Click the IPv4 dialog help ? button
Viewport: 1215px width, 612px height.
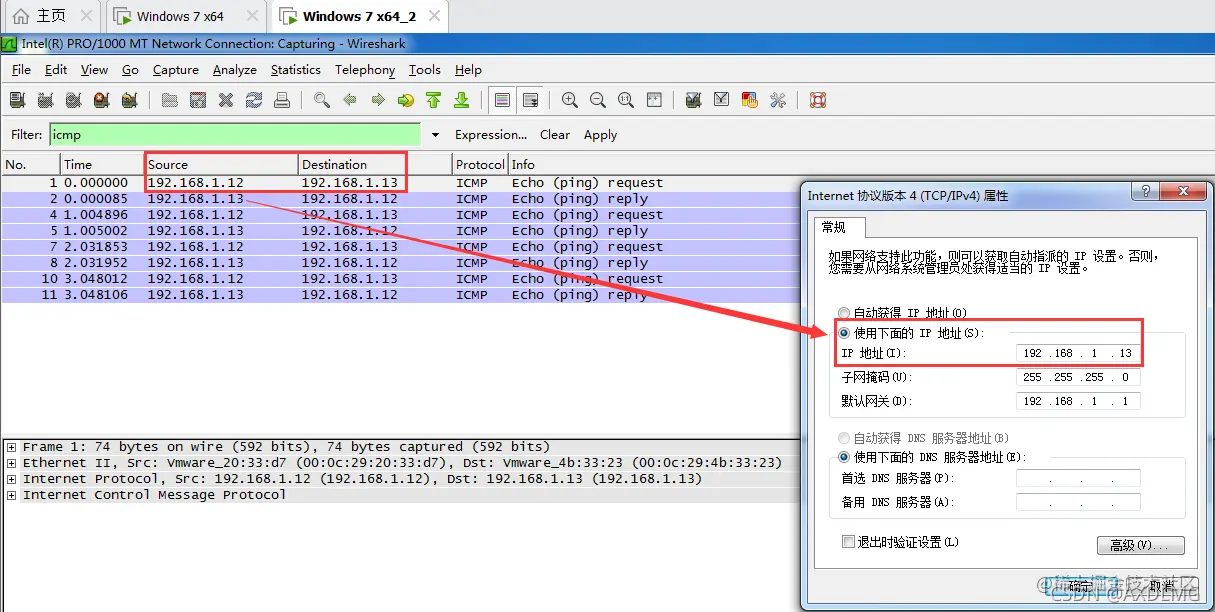pyautogui.click(x=1144, y=193)
